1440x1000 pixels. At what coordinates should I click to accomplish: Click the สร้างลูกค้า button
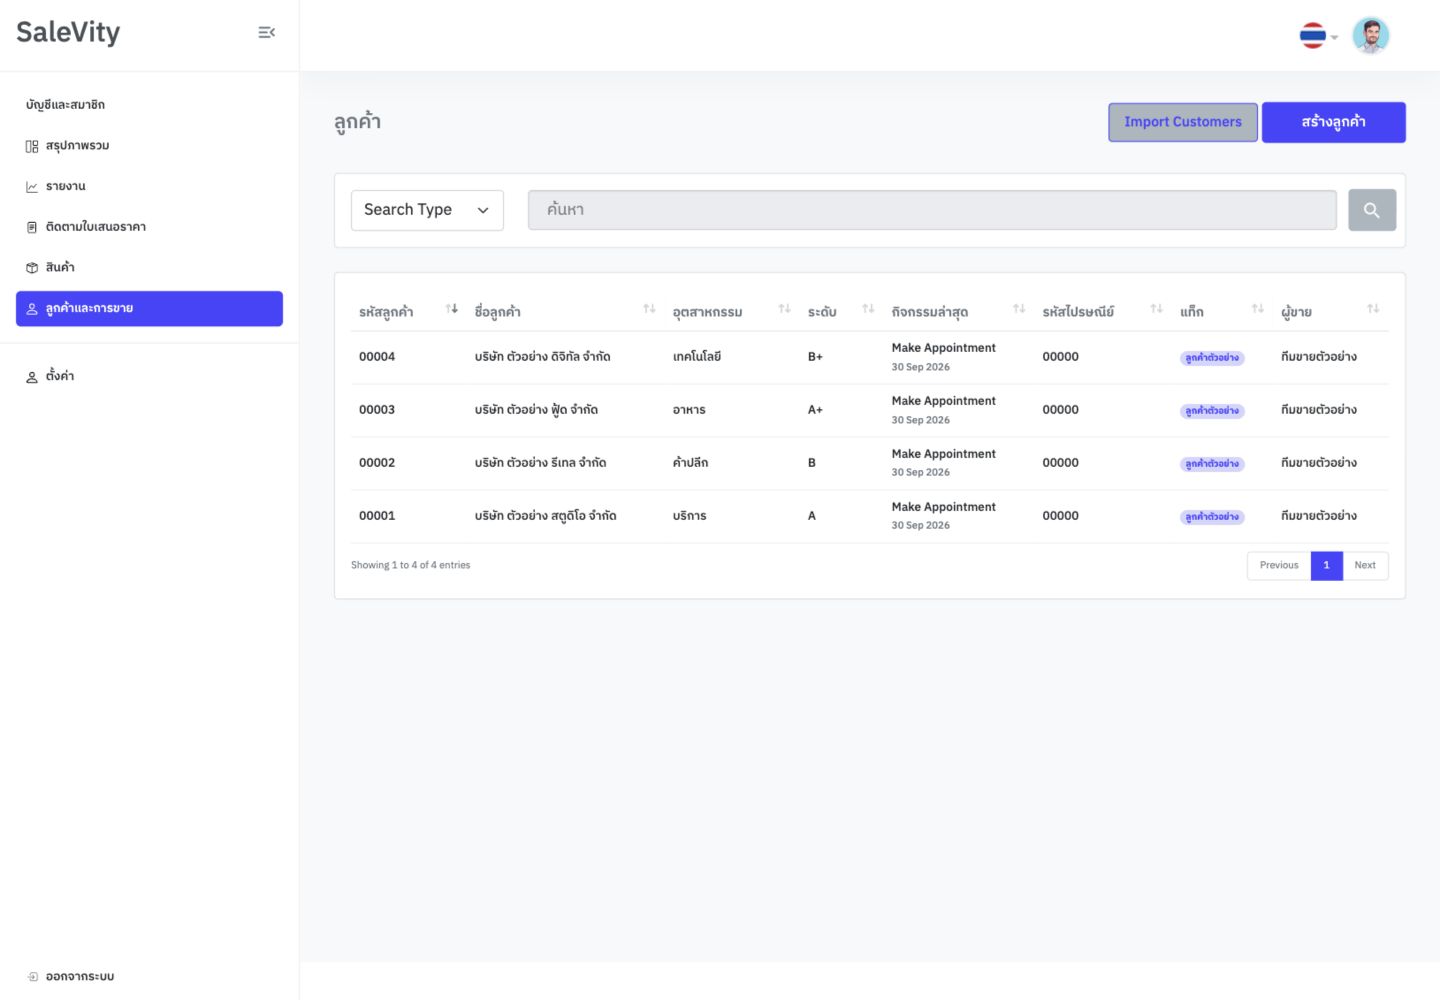click(1334, 122)
